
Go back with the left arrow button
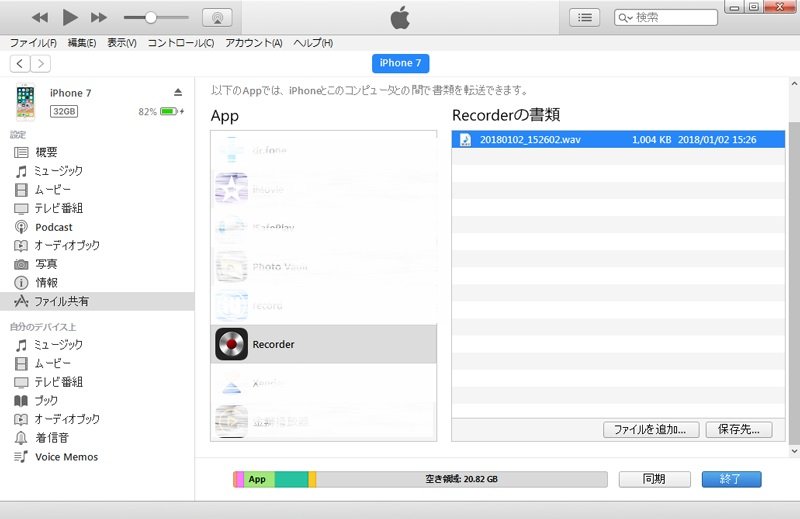[20, 64]
